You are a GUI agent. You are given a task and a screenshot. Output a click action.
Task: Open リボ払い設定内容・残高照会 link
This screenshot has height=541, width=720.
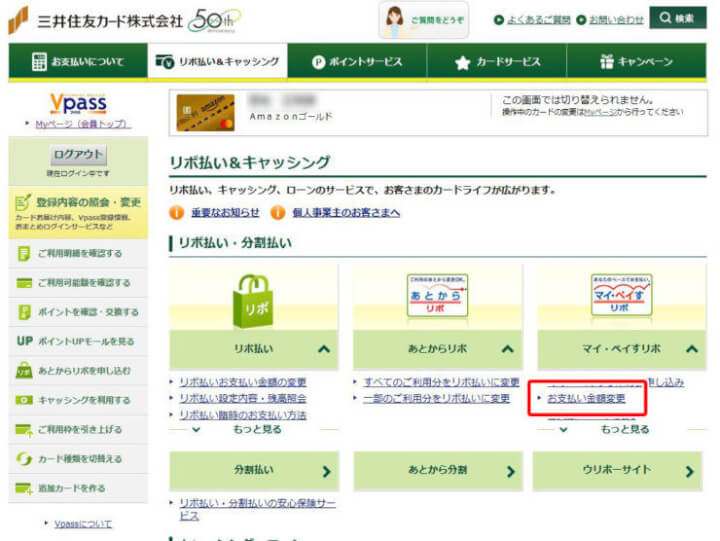point(243,399)
